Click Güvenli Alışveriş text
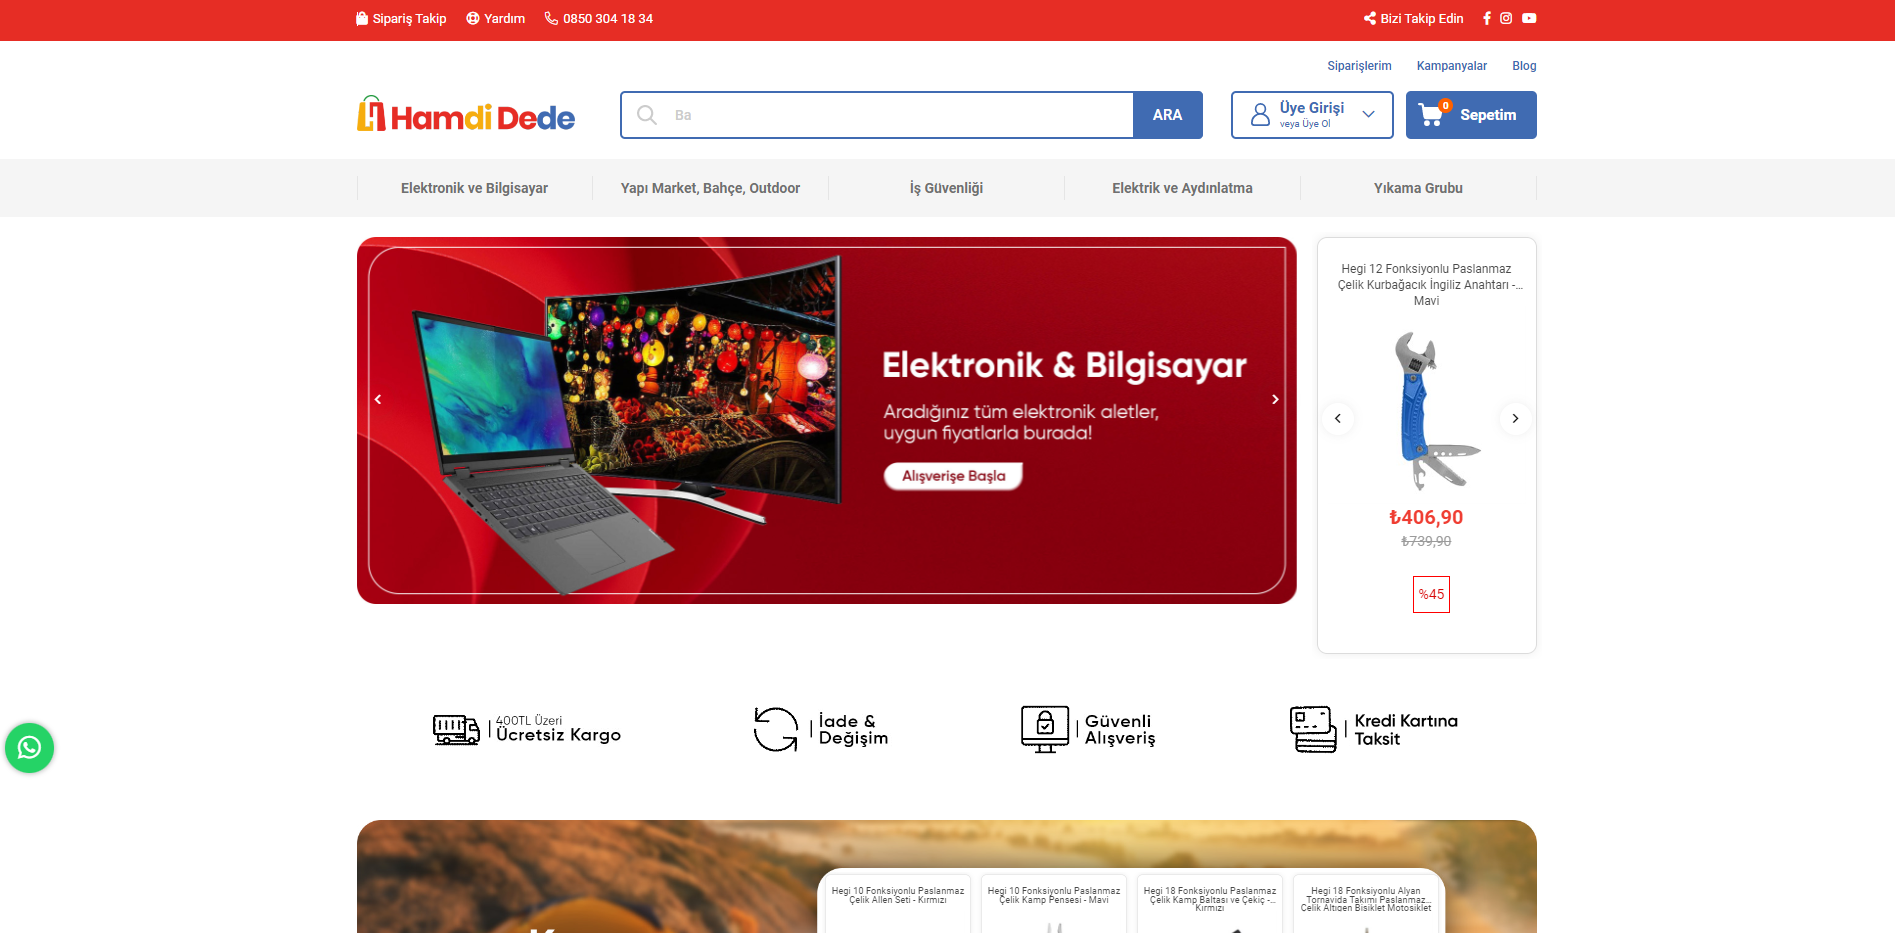The width and height of the screenshot is (1895, 933). click(x=1120, y=730)
